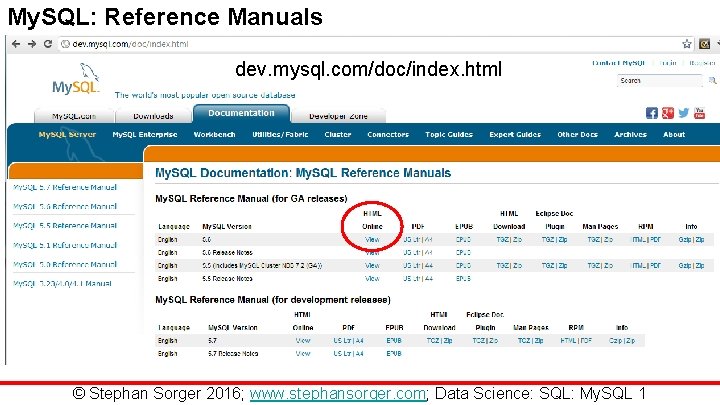Click the browser forward arrow
The image size is (720, 405).
pyautogui.click(x=32, y=44)
